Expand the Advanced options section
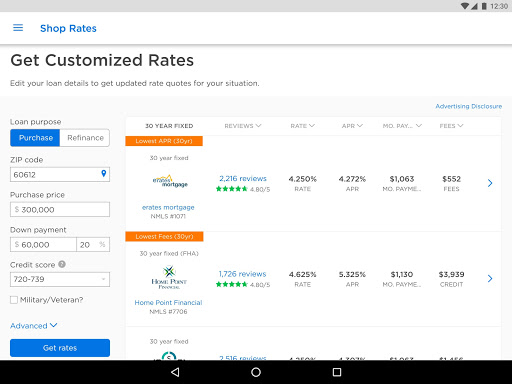Viewport: 512px width, 384px height. click(34, 326)
